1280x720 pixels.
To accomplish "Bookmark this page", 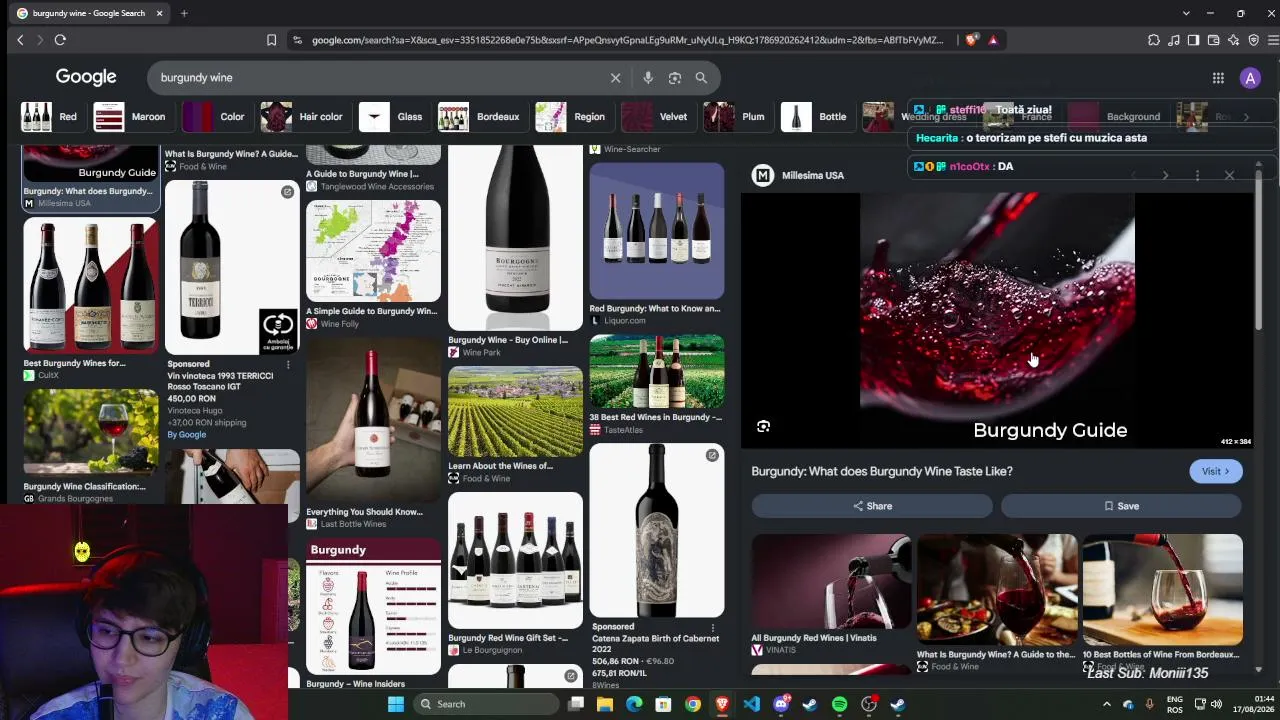I will tap(271, 40).
